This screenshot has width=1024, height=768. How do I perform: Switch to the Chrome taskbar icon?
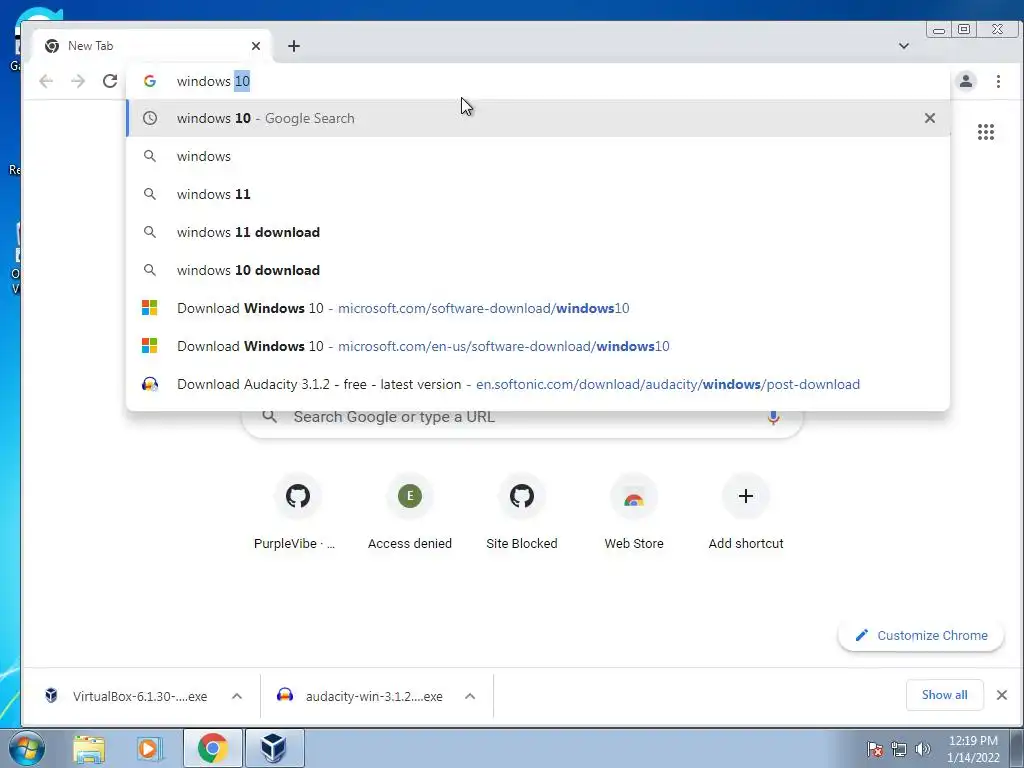[213, 748]
